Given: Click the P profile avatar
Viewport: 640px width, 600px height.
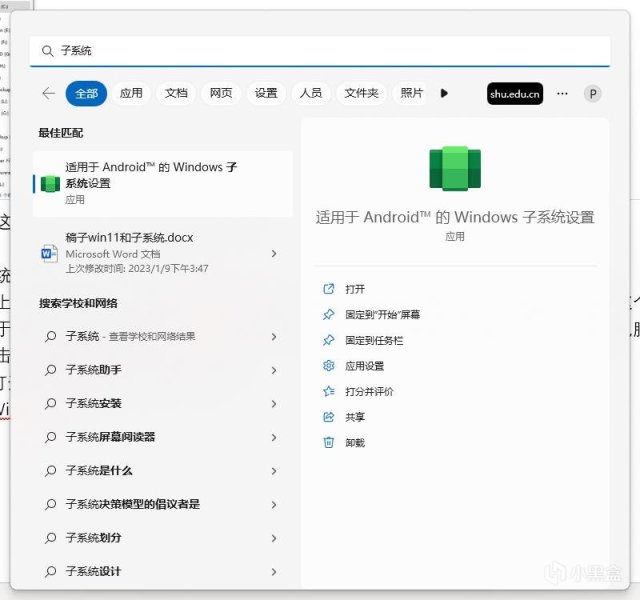Looking at the screenshot, I should coord(592,94).
